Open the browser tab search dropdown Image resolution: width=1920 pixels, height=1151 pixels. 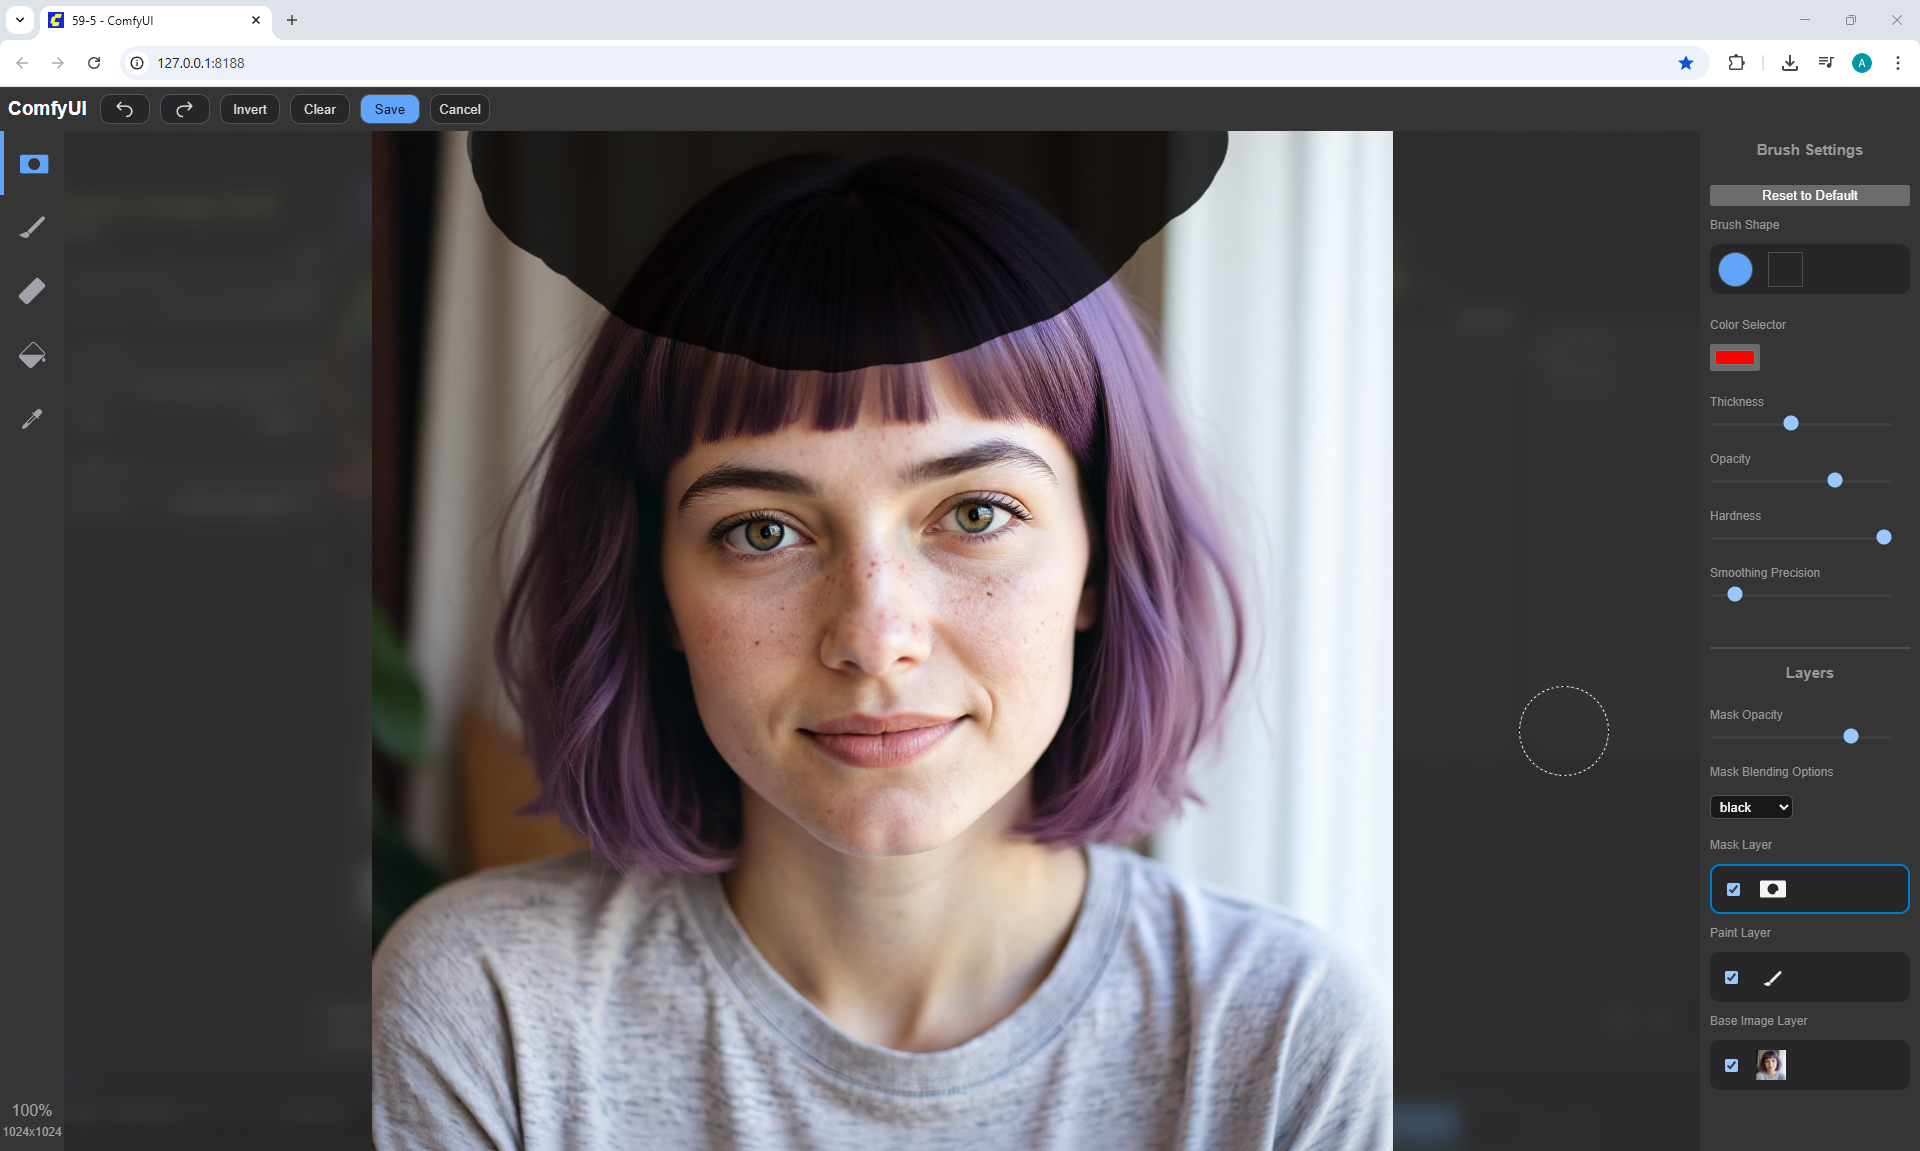(20, 20)
